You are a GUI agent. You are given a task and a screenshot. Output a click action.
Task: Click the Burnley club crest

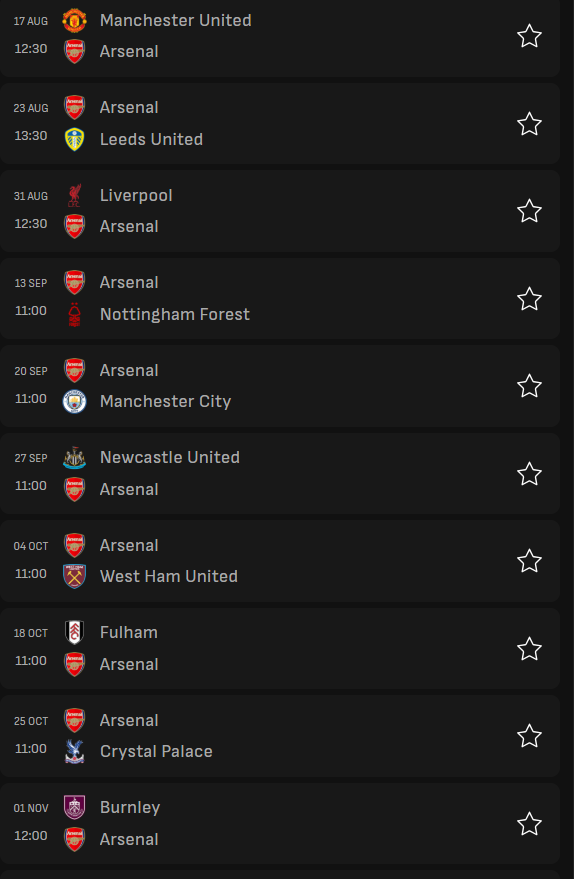click(x=74, y=807)
